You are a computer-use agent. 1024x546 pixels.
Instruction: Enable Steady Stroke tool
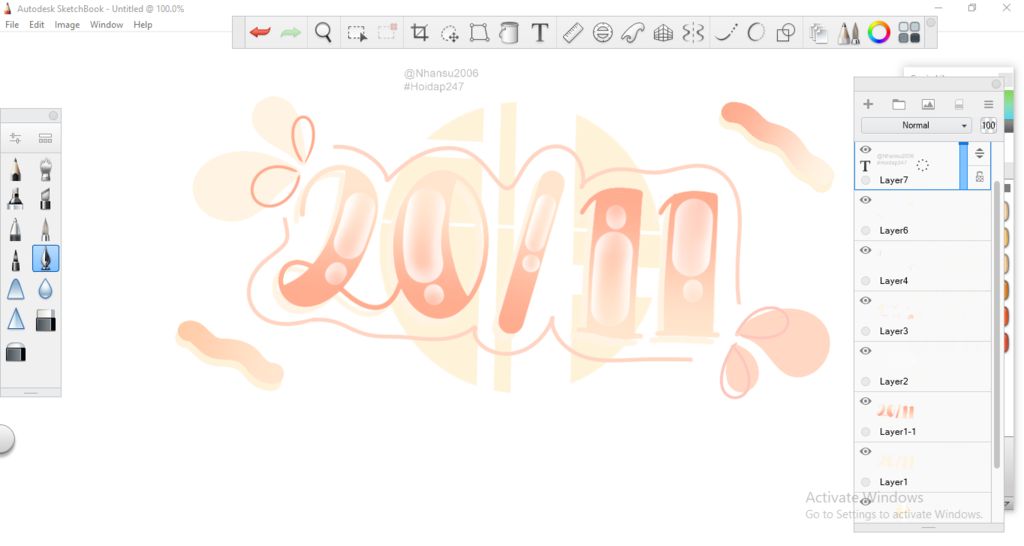726,32
